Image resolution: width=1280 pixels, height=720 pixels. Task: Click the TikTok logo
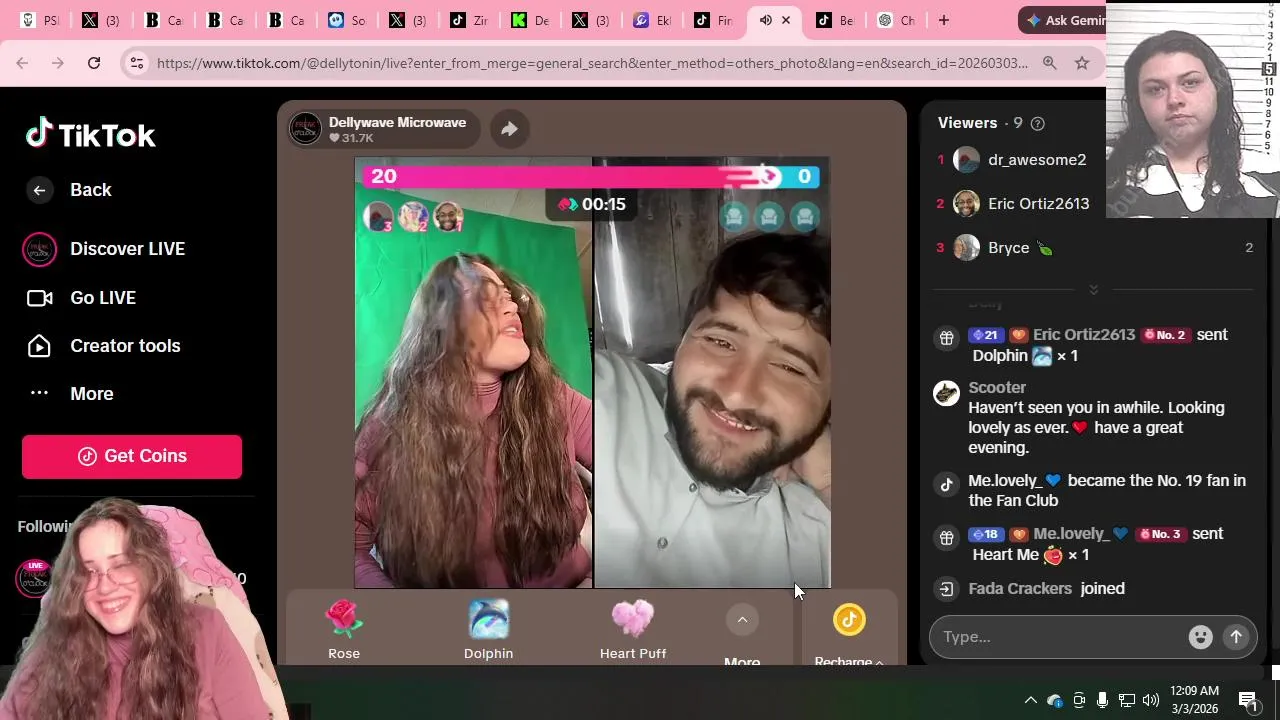point(90,134)
